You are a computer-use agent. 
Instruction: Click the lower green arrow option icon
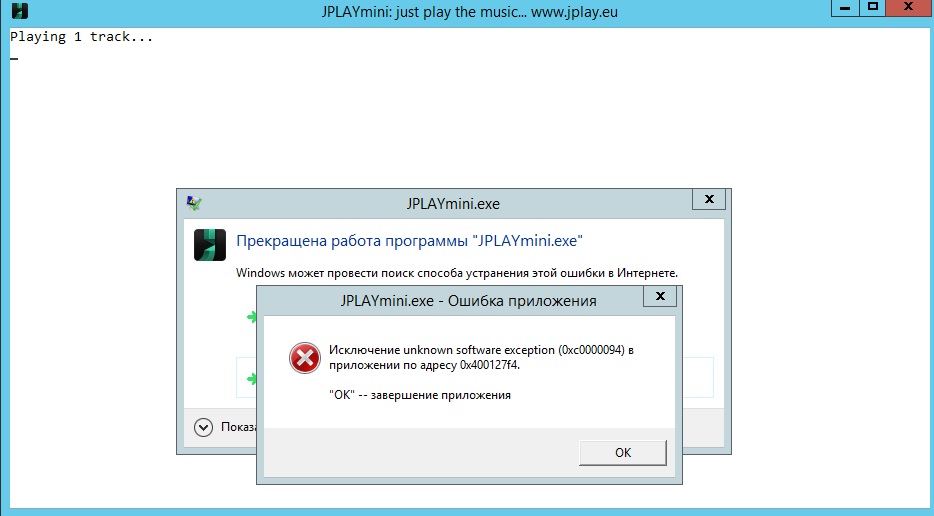(x=252, y=378)
